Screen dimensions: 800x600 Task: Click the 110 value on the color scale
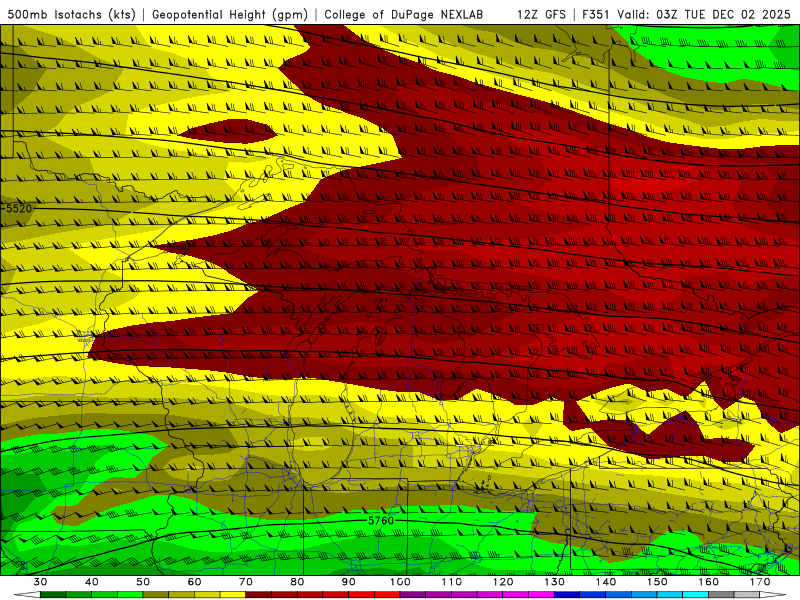(452, 582)
